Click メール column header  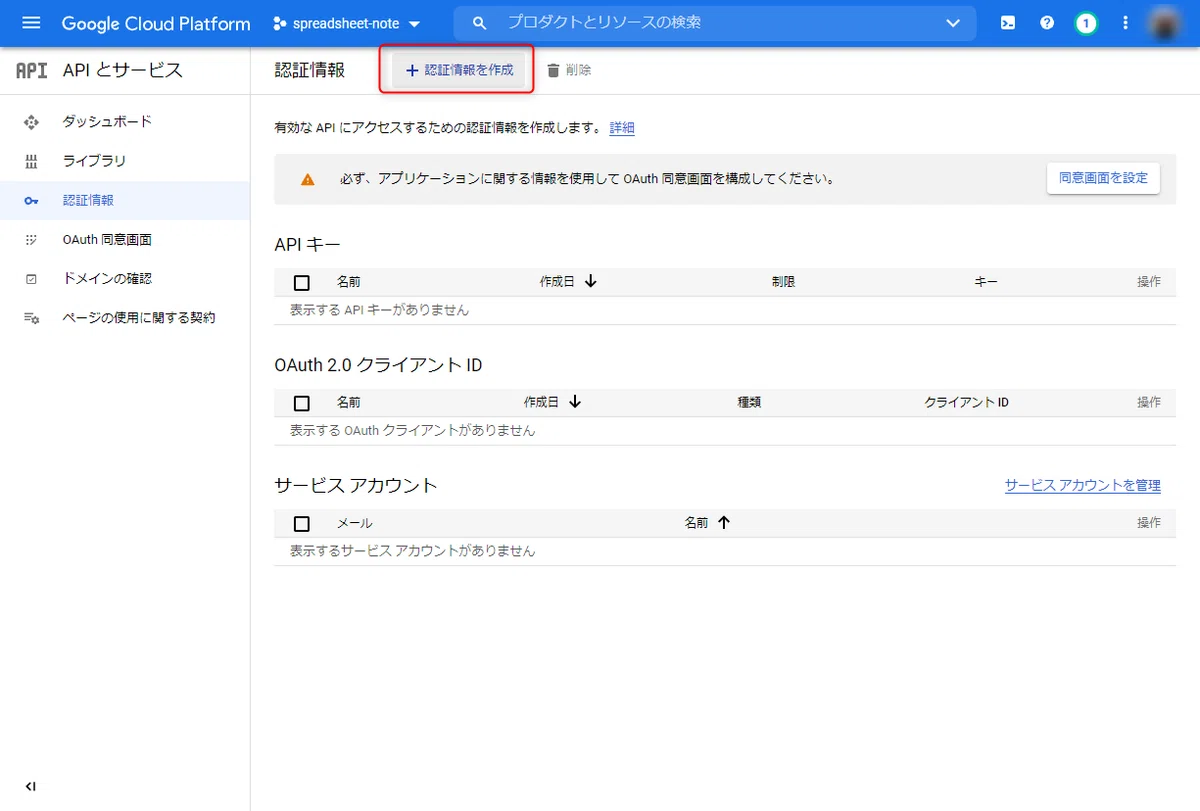click(354, 523)
